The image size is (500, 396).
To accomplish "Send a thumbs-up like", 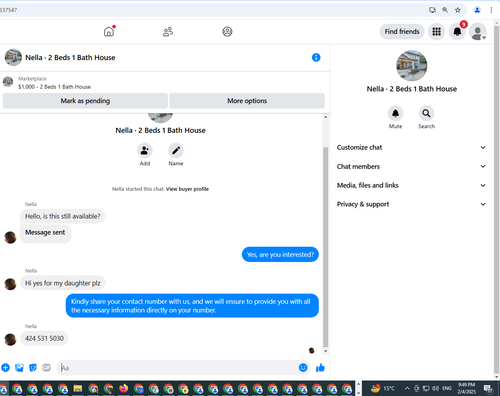I will pyautogui.click(x=320, y=368).
